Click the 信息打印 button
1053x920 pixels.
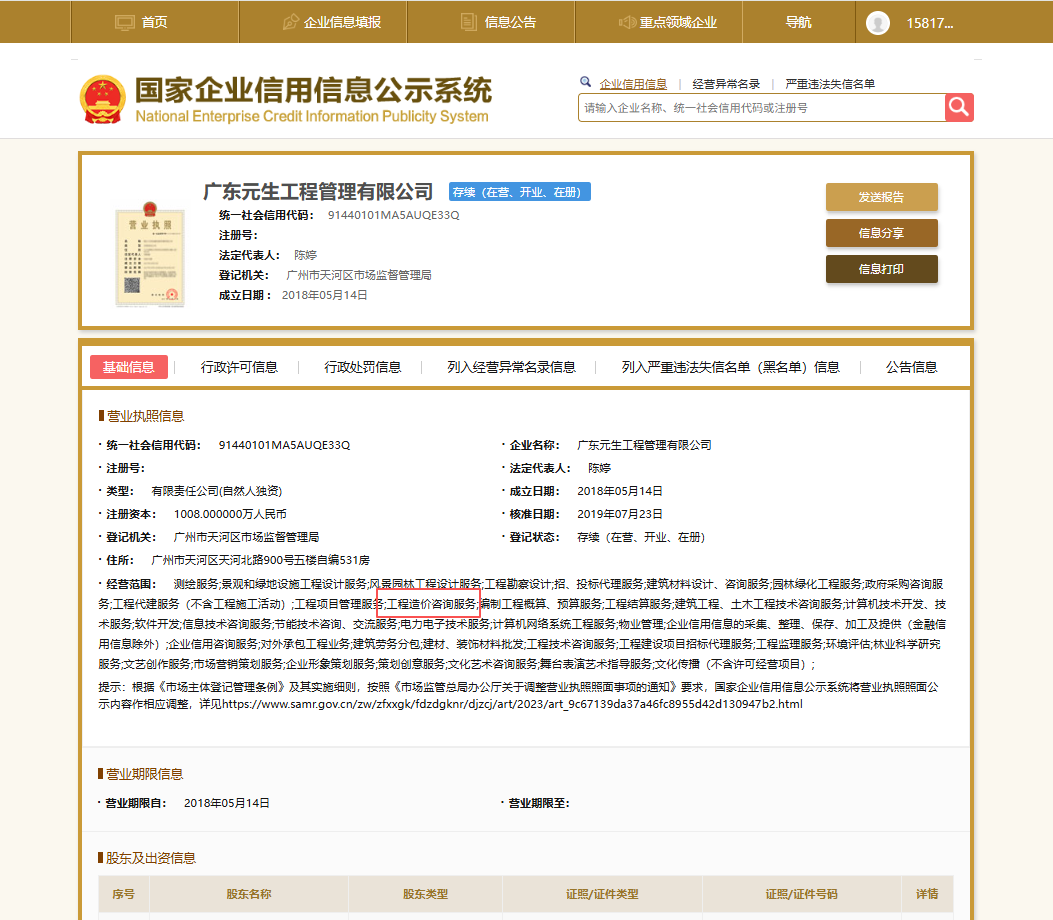(x=881, y=268)
